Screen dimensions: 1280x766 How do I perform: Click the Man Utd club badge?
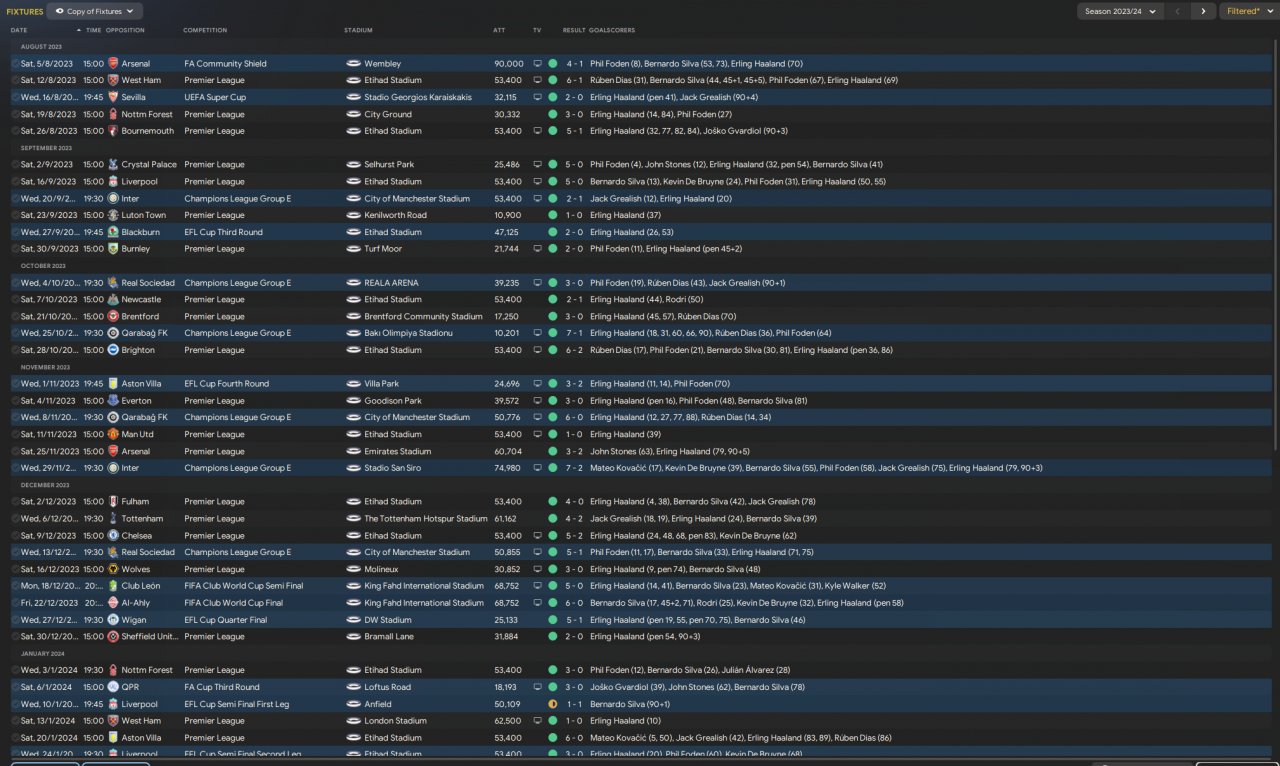click(113, 434)
